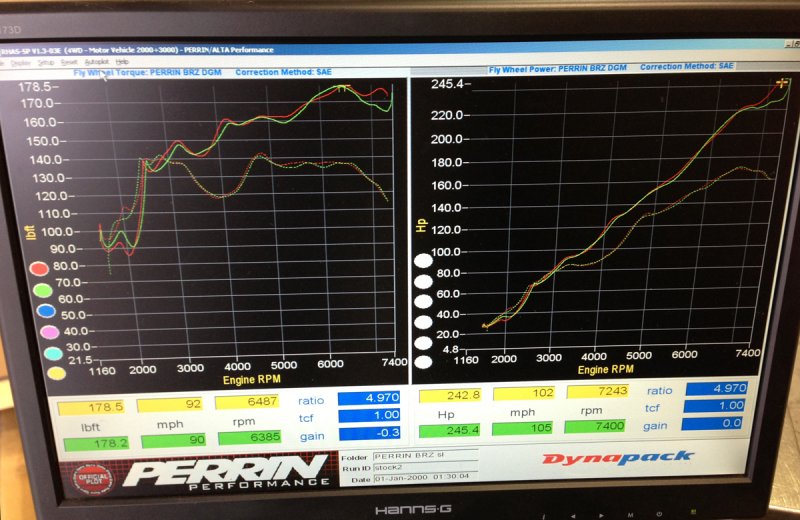800x520 pixels.
Task: Click the PERRIN Performance logo
Action: coord(228,472)
